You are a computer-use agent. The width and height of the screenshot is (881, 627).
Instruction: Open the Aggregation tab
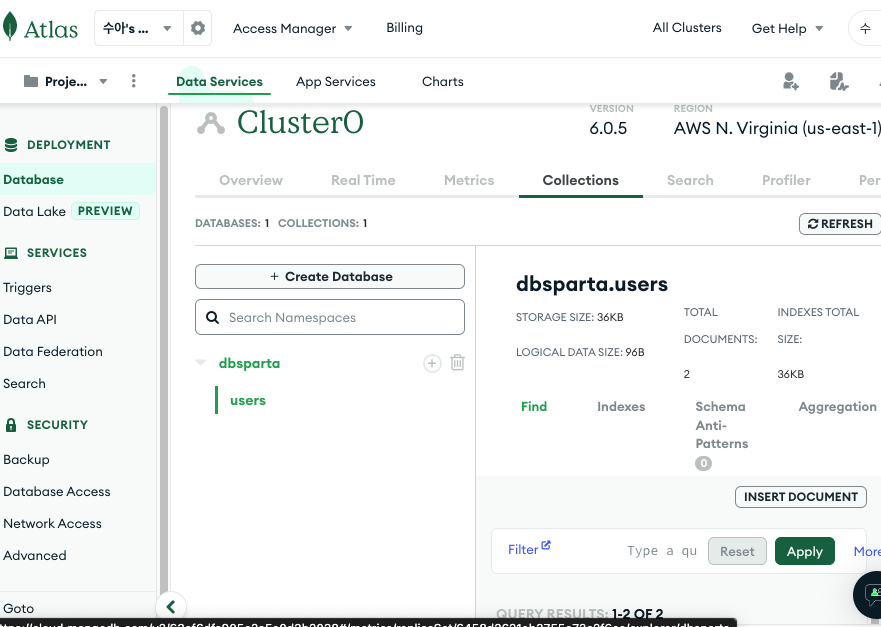coord(837,407)
